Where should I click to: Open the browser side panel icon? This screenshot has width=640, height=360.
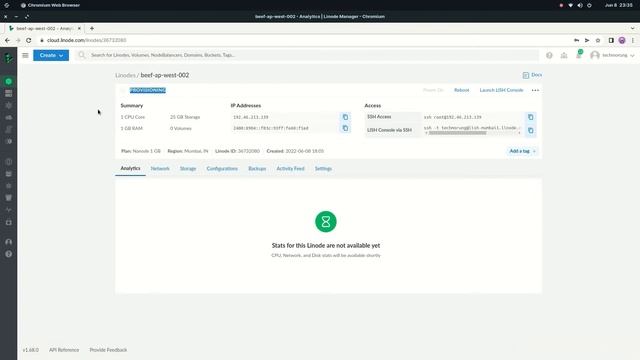point(611,40)
